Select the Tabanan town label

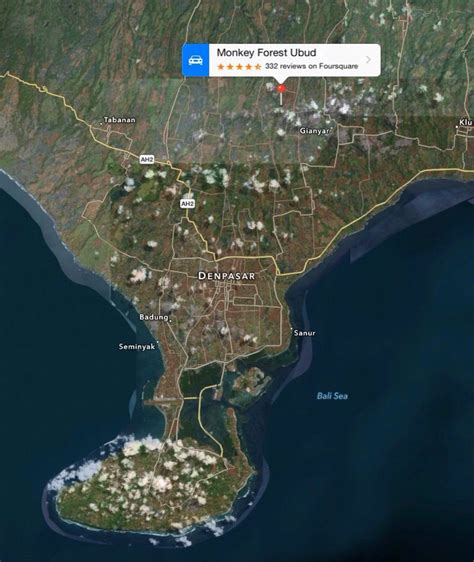[119, 120]
